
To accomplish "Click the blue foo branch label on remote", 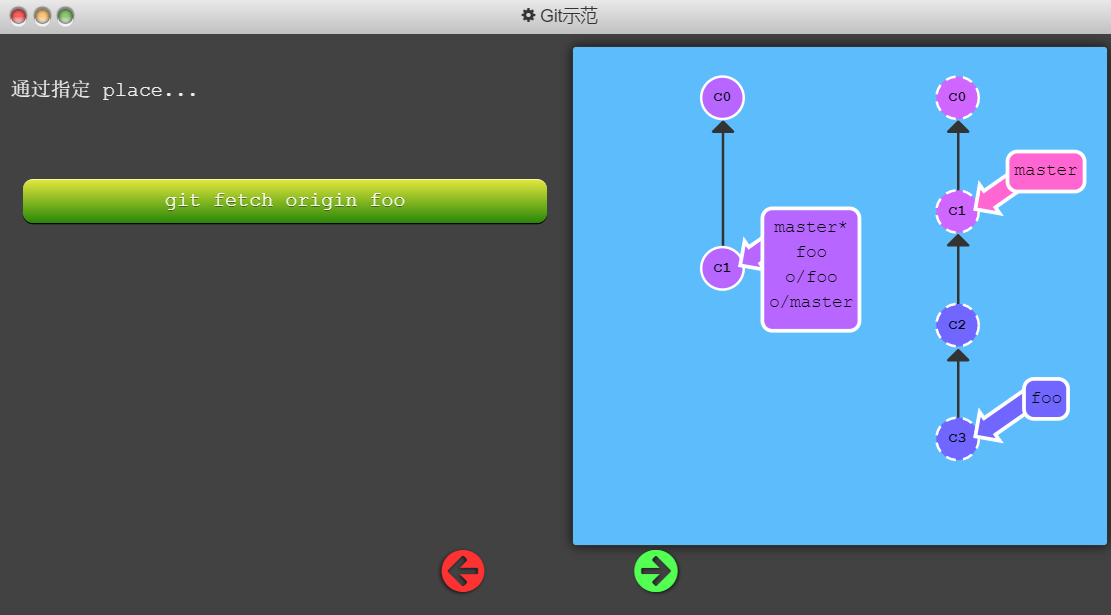I will (1046, 399).
